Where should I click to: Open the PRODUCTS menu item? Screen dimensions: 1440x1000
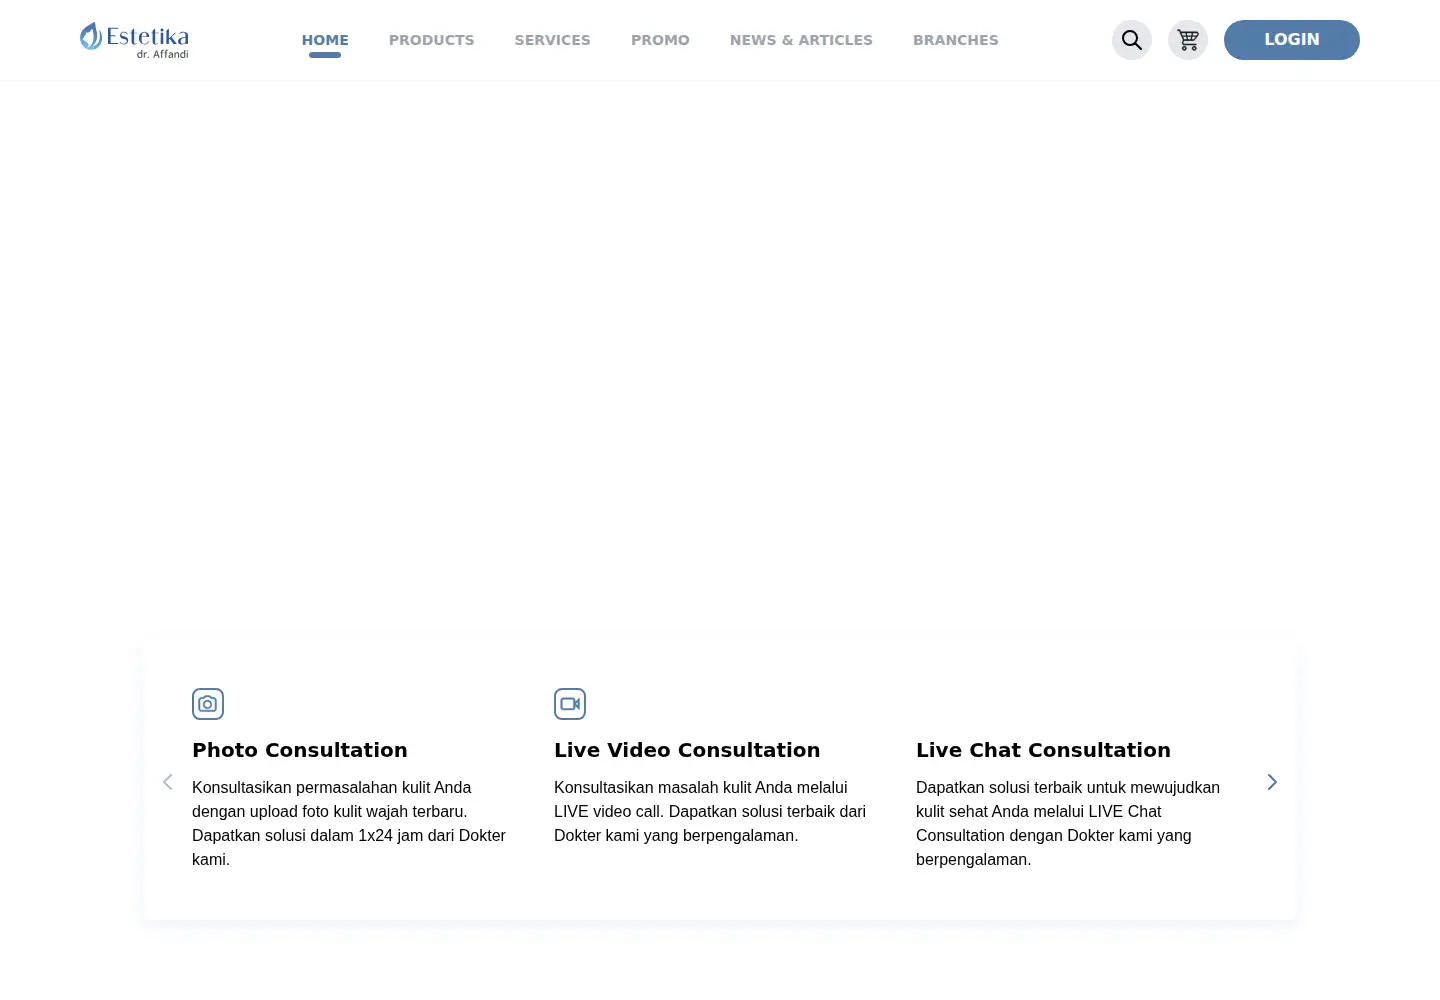pyautogui.click(x=432, y=40)
